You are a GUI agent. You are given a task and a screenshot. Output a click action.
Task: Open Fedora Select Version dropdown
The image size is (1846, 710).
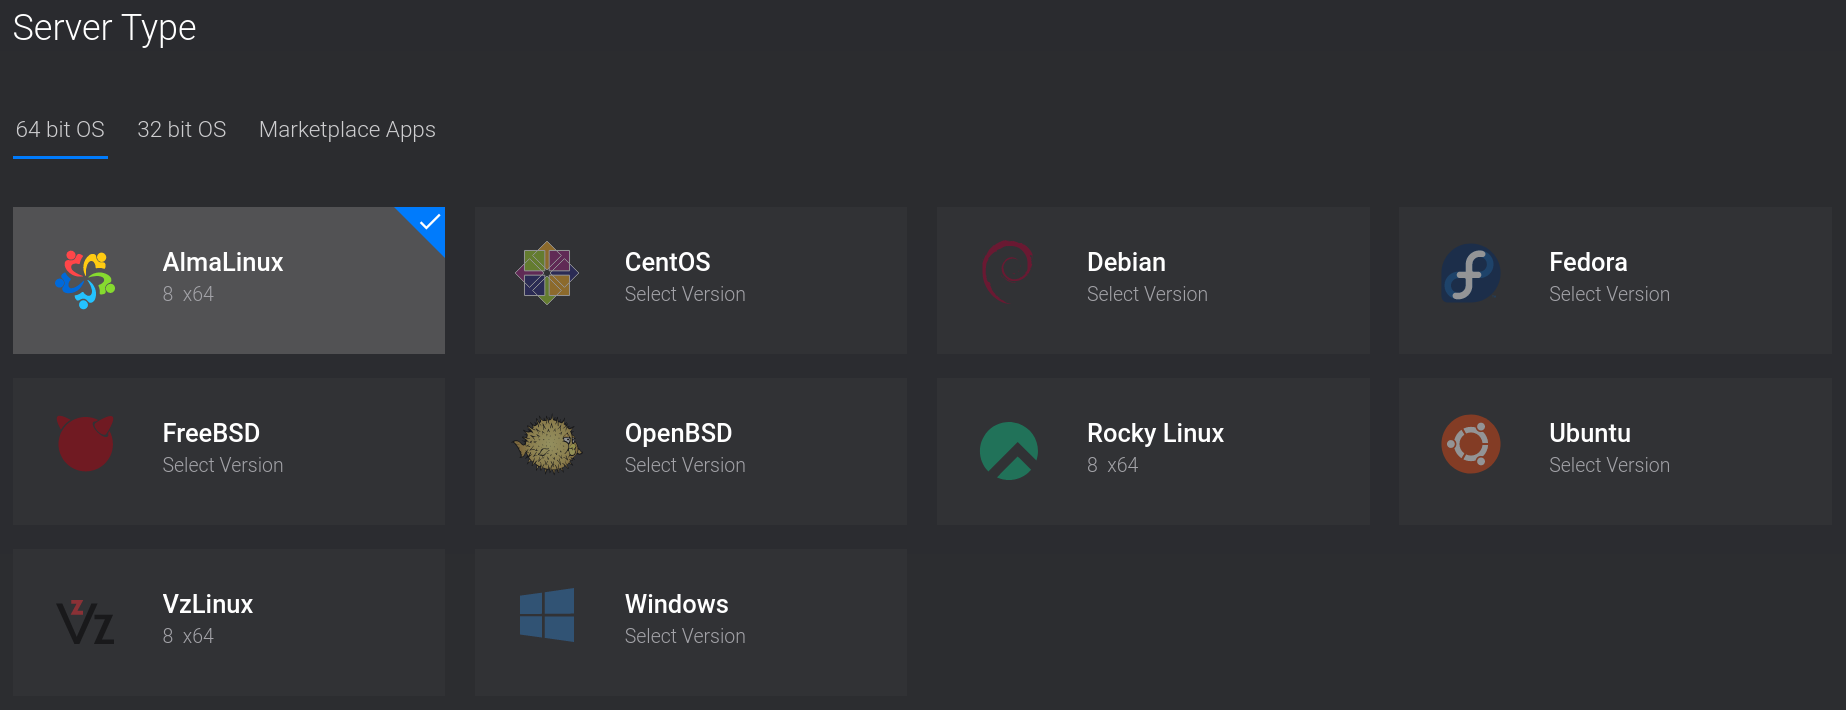click(x=1609, y=294)
